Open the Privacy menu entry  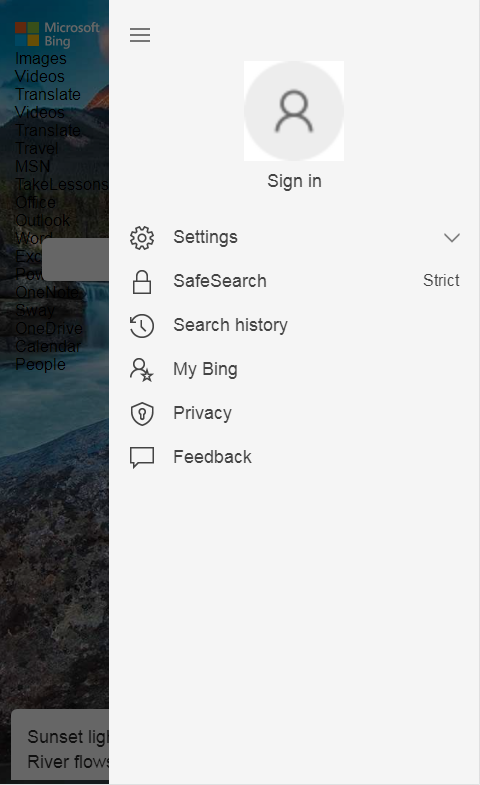tap(295, 414)
